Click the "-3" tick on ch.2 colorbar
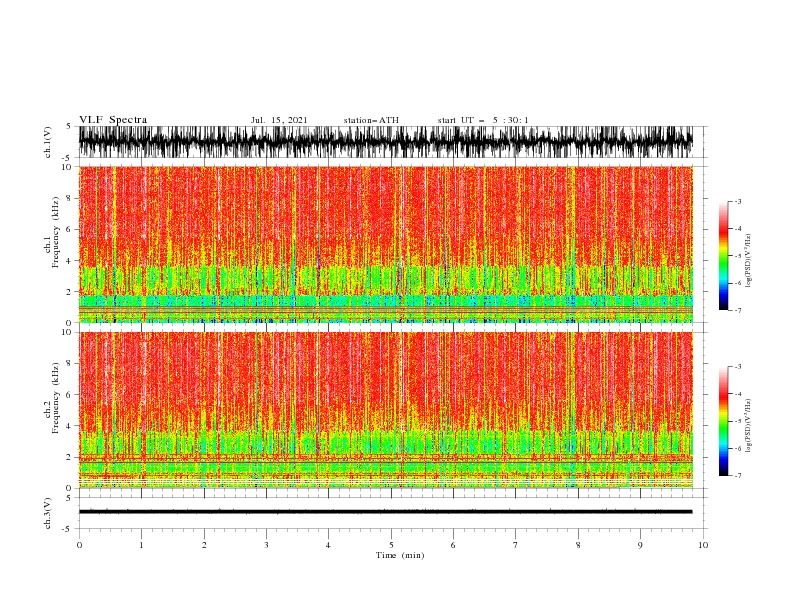This screenshot has width=792, height=612. [737, 367]
